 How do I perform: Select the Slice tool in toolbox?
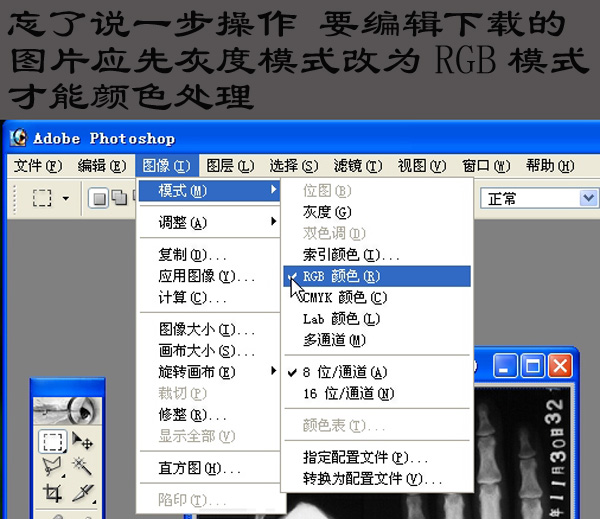tap(82, 492)
